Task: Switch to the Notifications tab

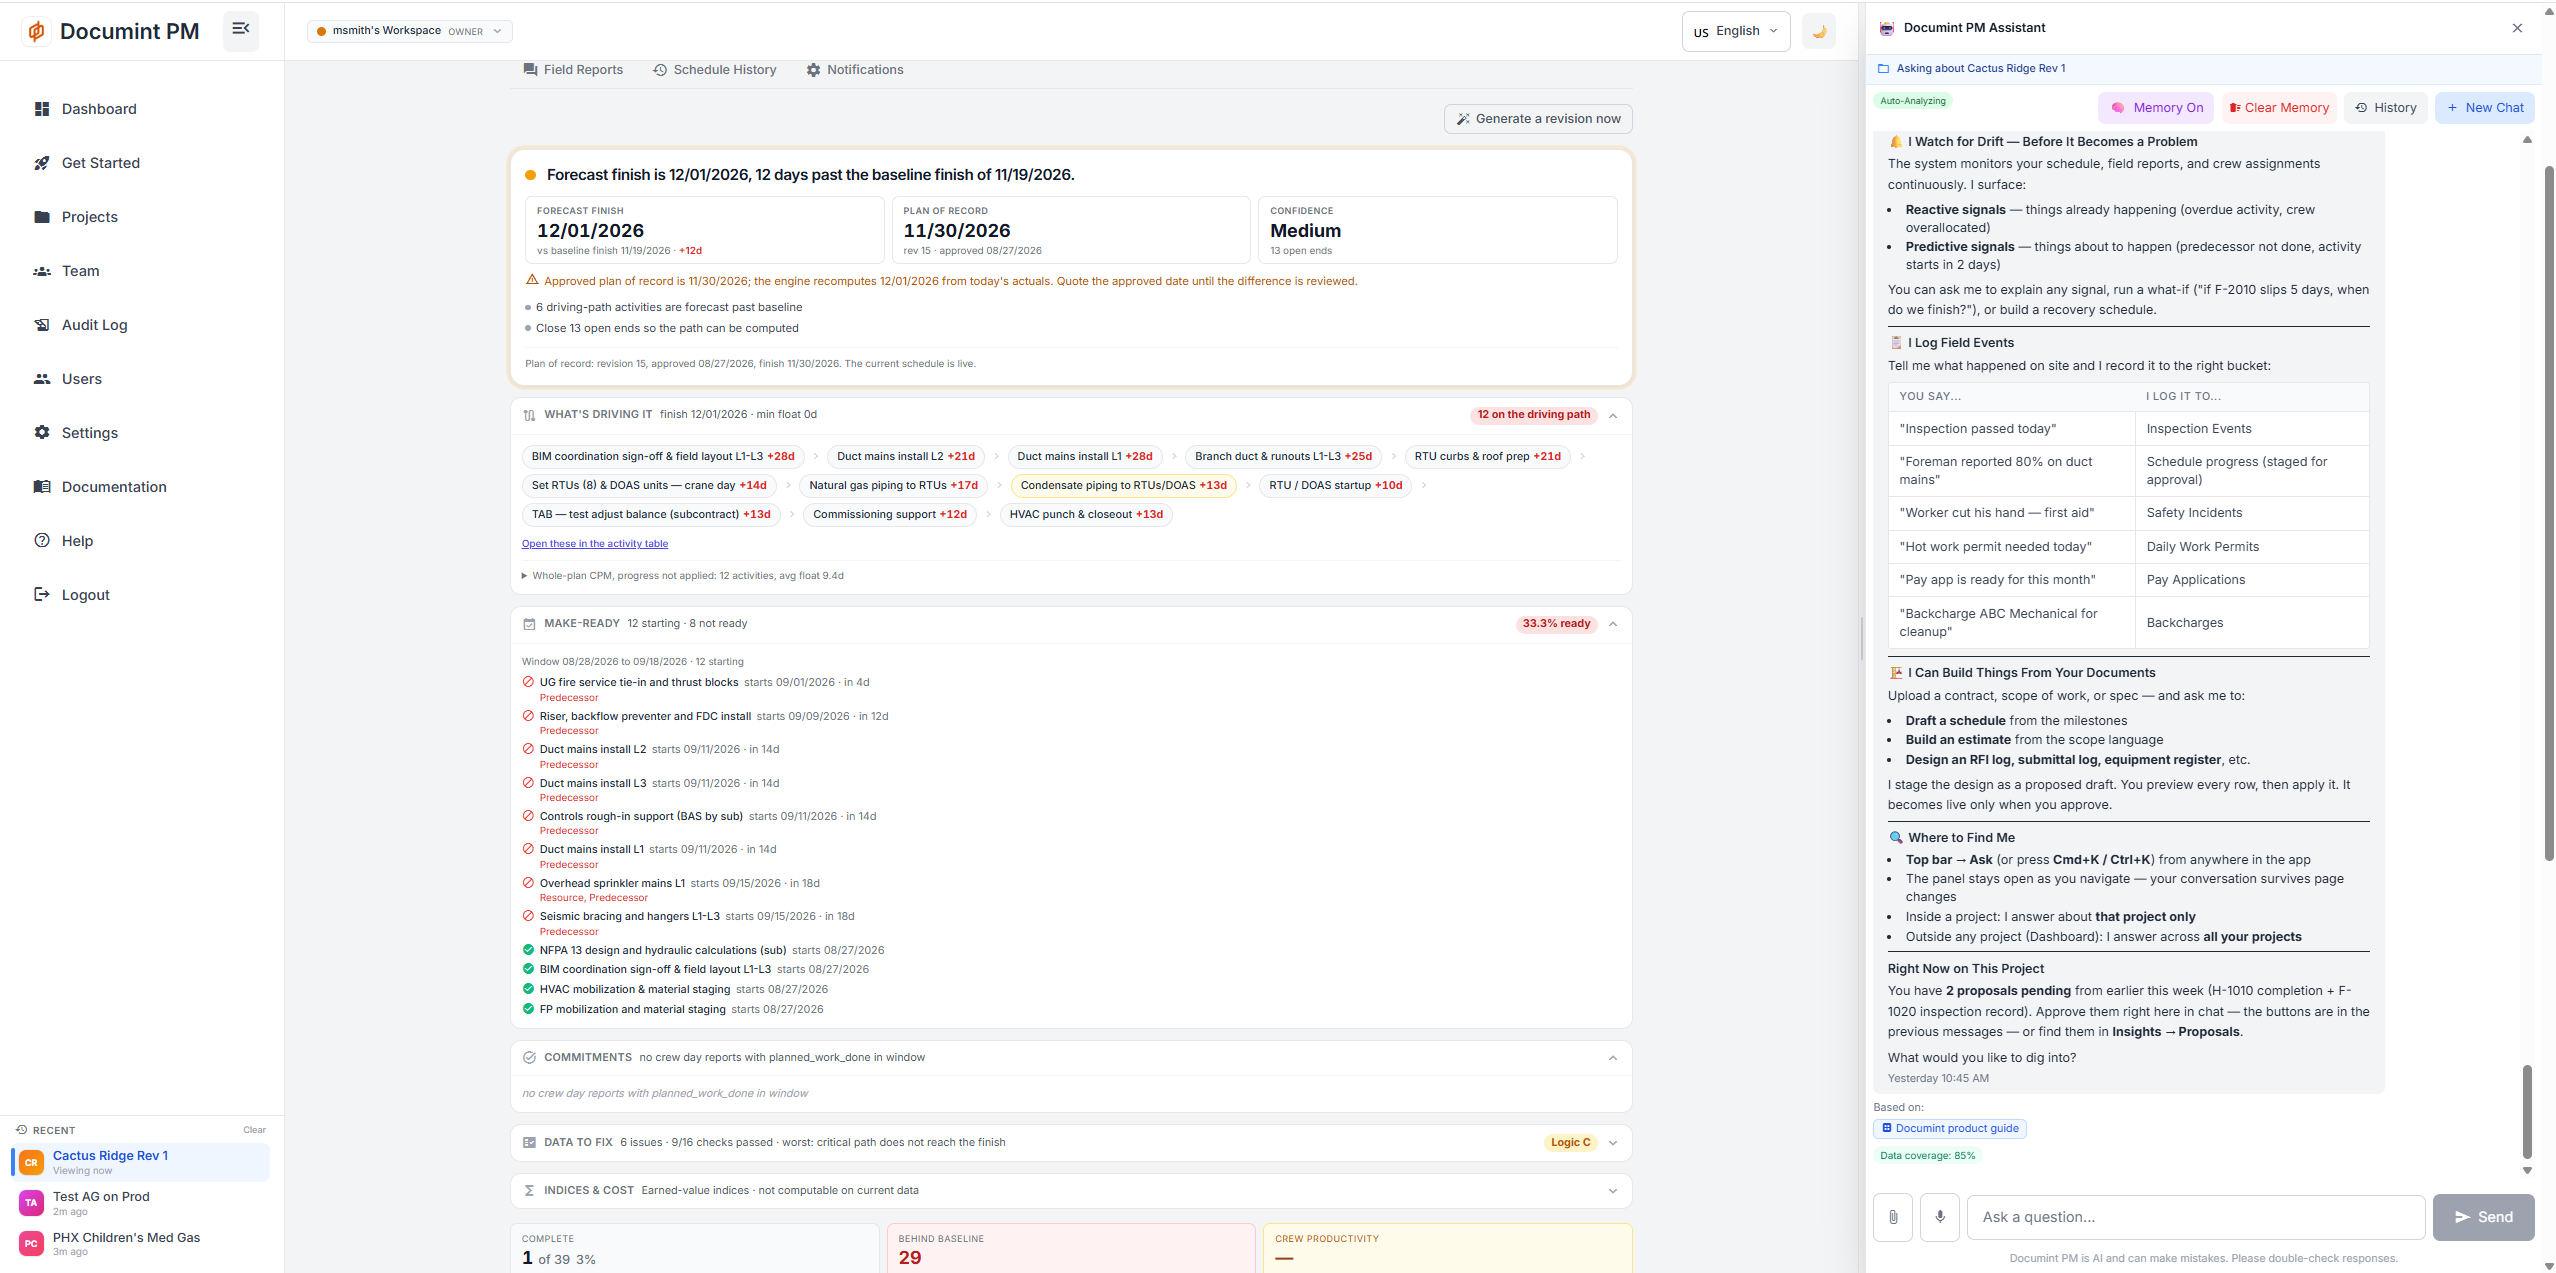Action: pos(855,70)
